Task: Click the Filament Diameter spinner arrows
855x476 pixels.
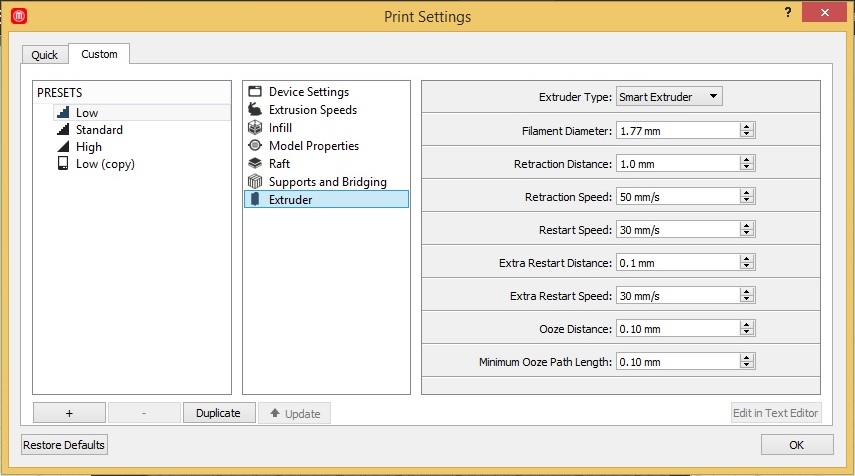Action: click(x=746, y=130)
